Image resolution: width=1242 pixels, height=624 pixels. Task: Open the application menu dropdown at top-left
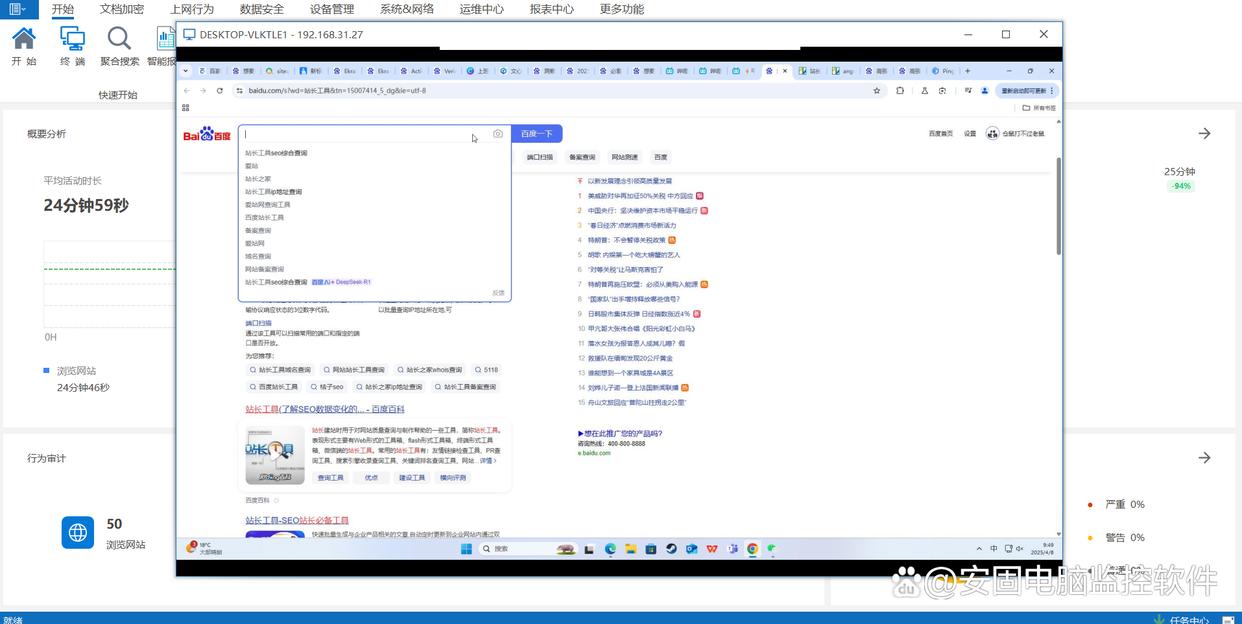(19, 9)
